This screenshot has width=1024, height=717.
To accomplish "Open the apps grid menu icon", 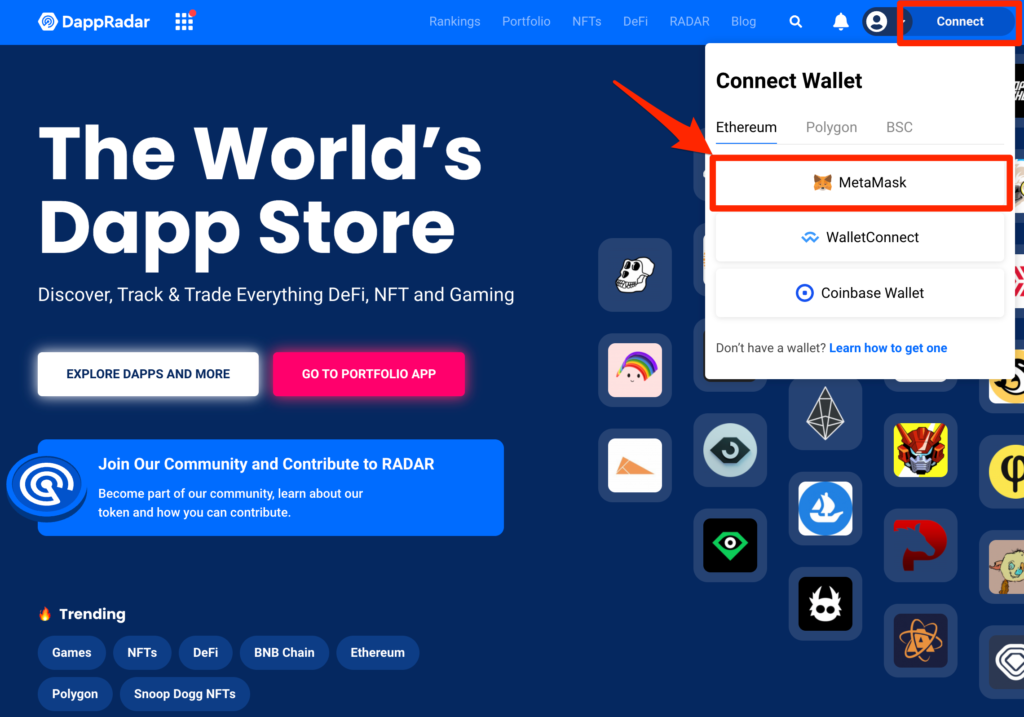I will (184, 21).
